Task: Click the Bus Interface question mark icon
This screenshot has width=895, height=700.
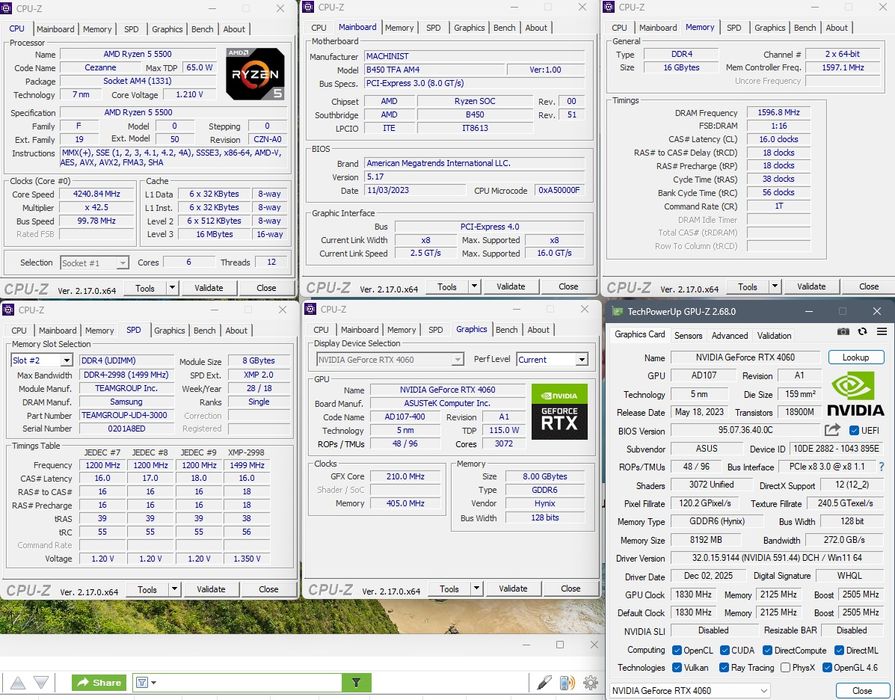Action: coord(882,466)
